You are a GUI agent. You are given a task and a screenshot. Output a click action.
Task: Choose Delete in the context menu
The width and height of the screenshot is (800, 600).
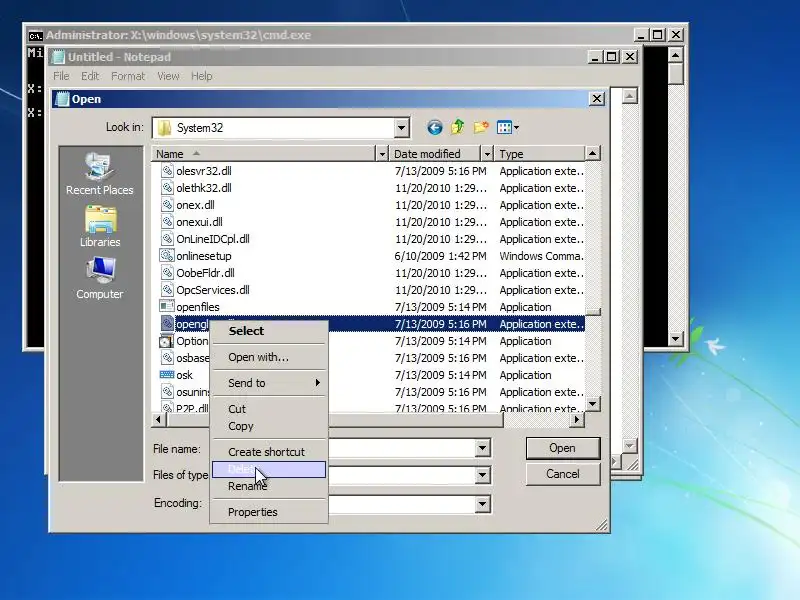pyautogui.click(x=269, y=469)
